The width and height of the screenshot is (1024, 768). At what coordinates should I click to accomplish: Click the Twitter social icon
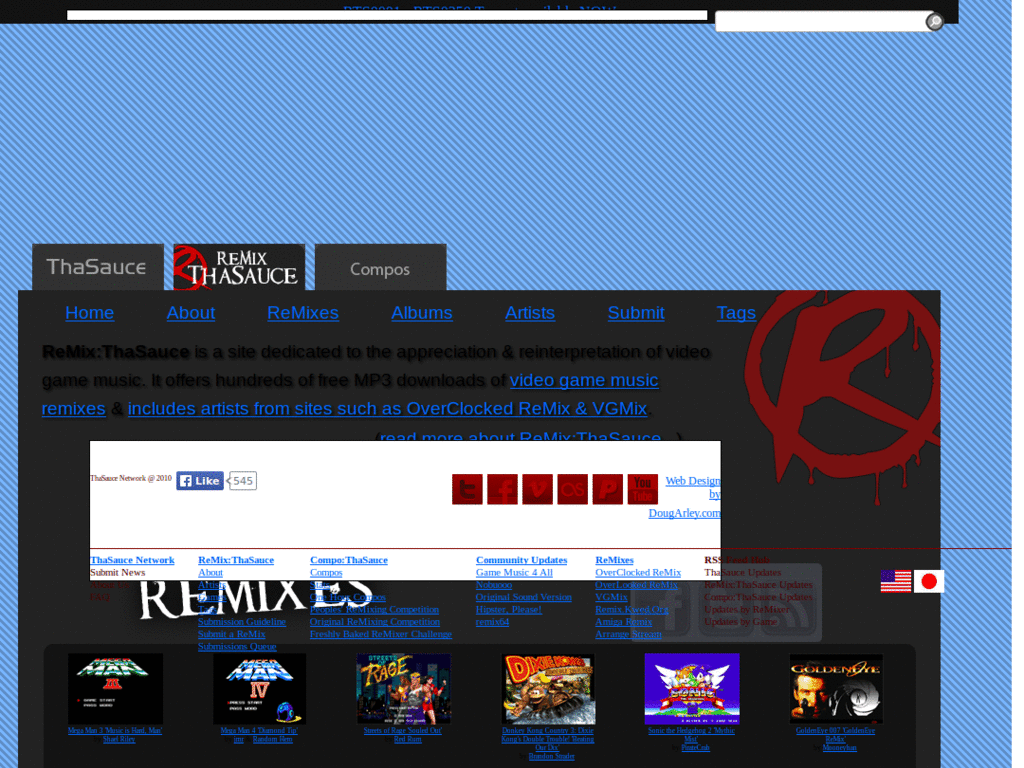(x=467, y=489)
